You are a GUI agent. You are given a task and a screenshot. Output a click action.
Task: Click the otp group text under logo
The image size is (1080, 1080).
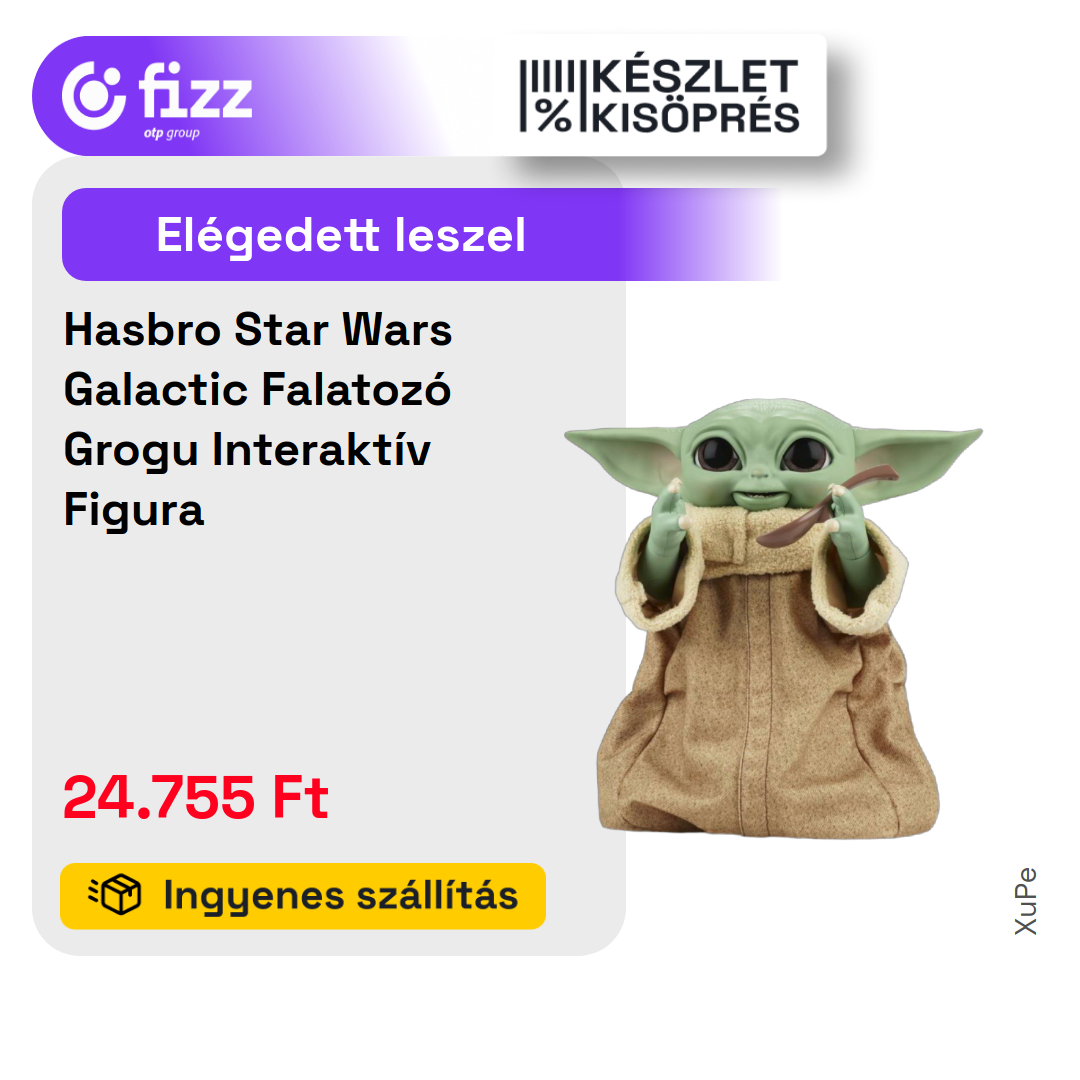(172, 133)
